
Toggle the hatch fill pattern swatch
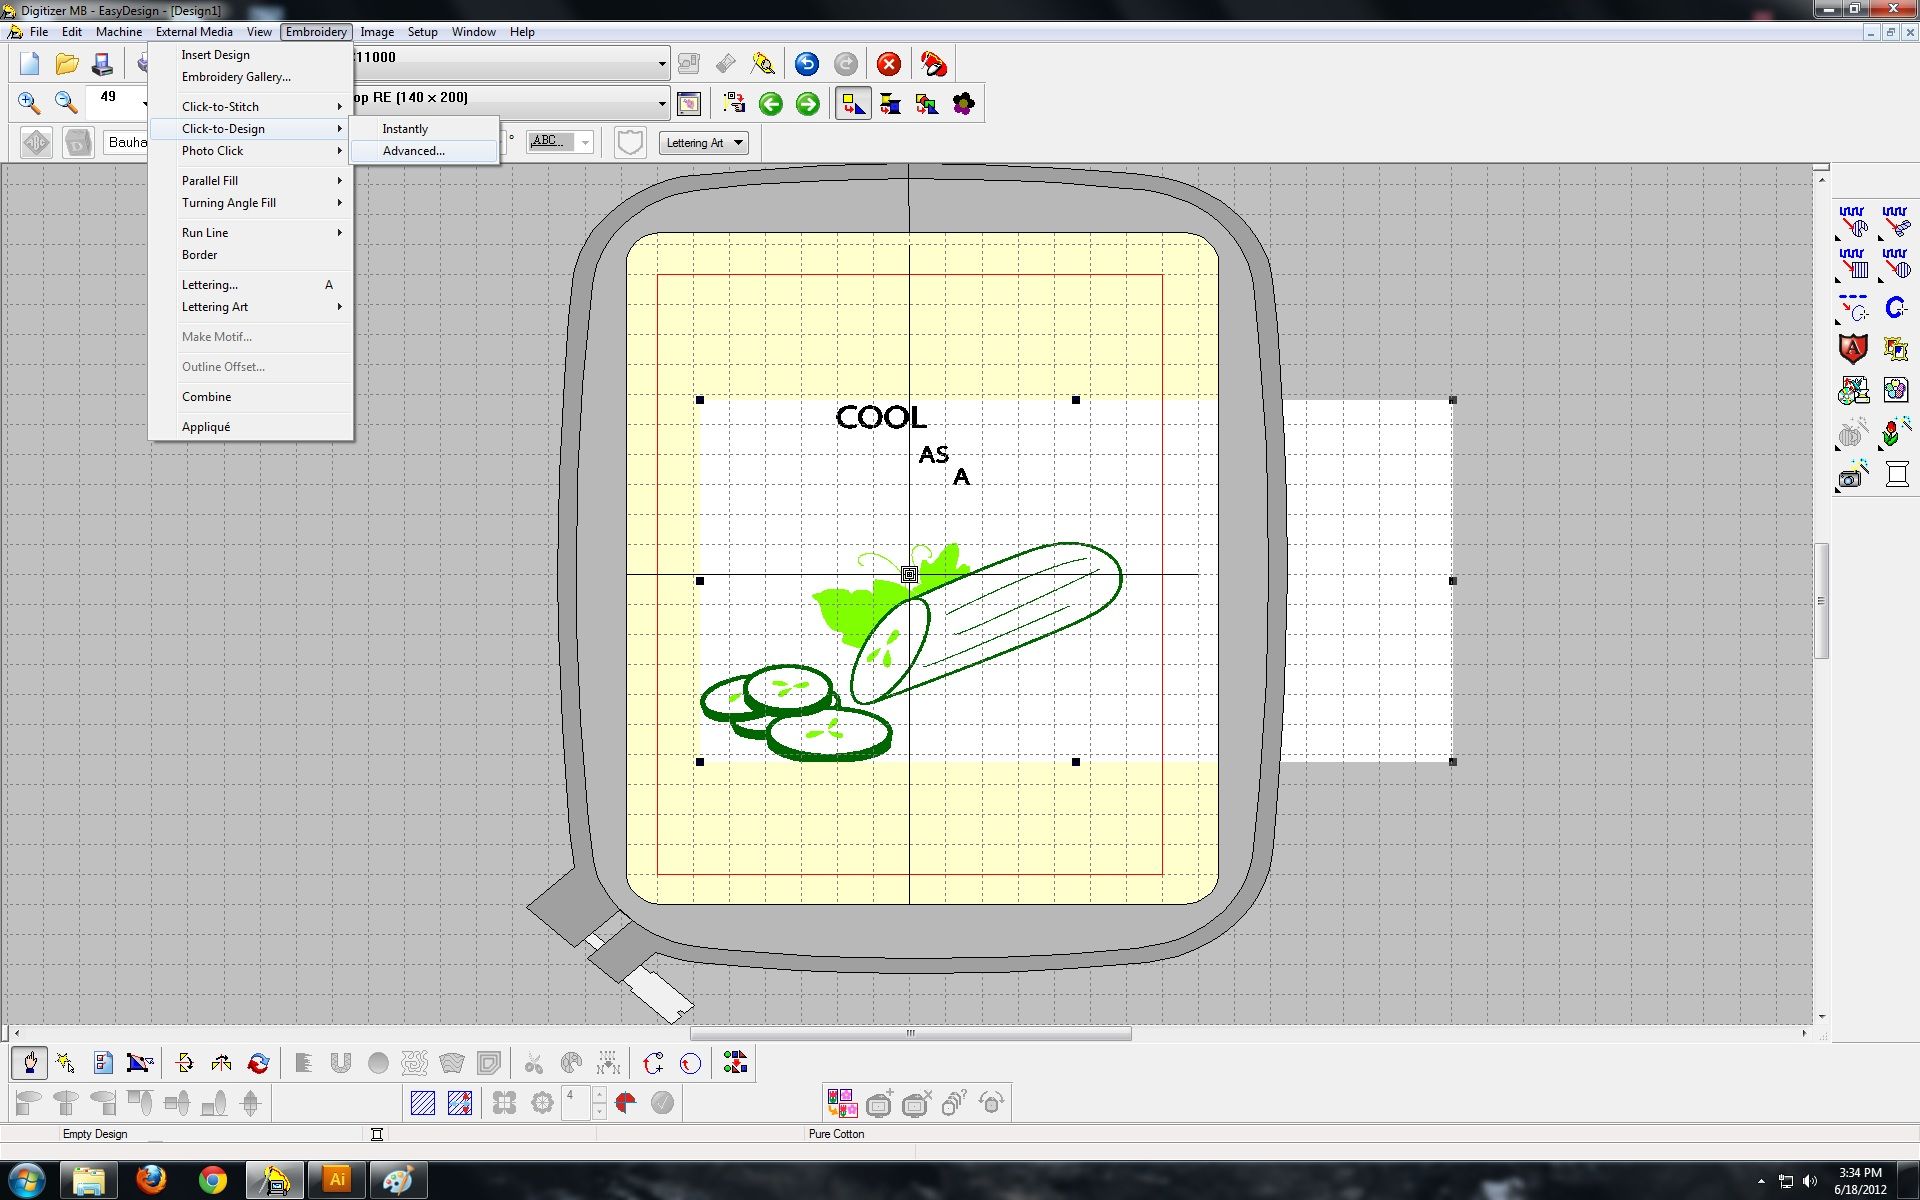tap(424, 1102)
